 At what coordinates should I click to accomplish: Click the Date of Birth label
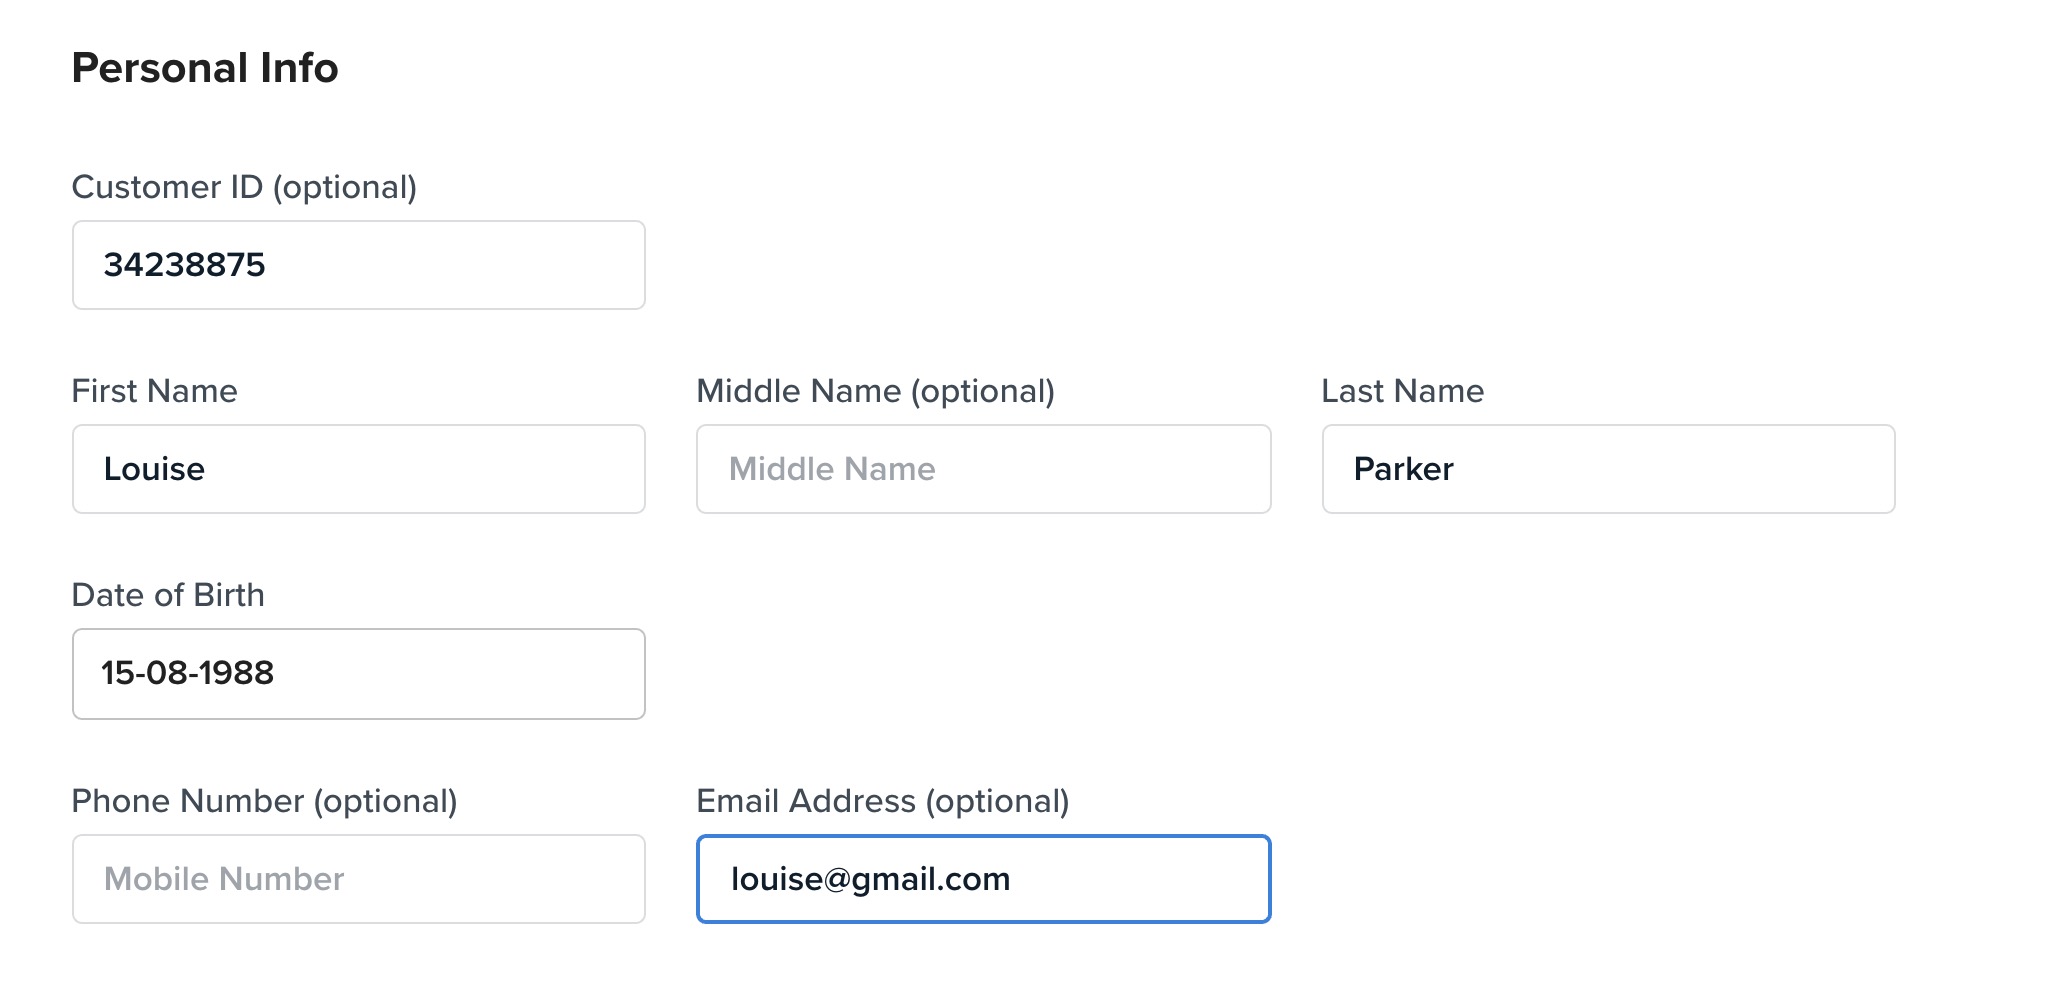tap(168, 595)
